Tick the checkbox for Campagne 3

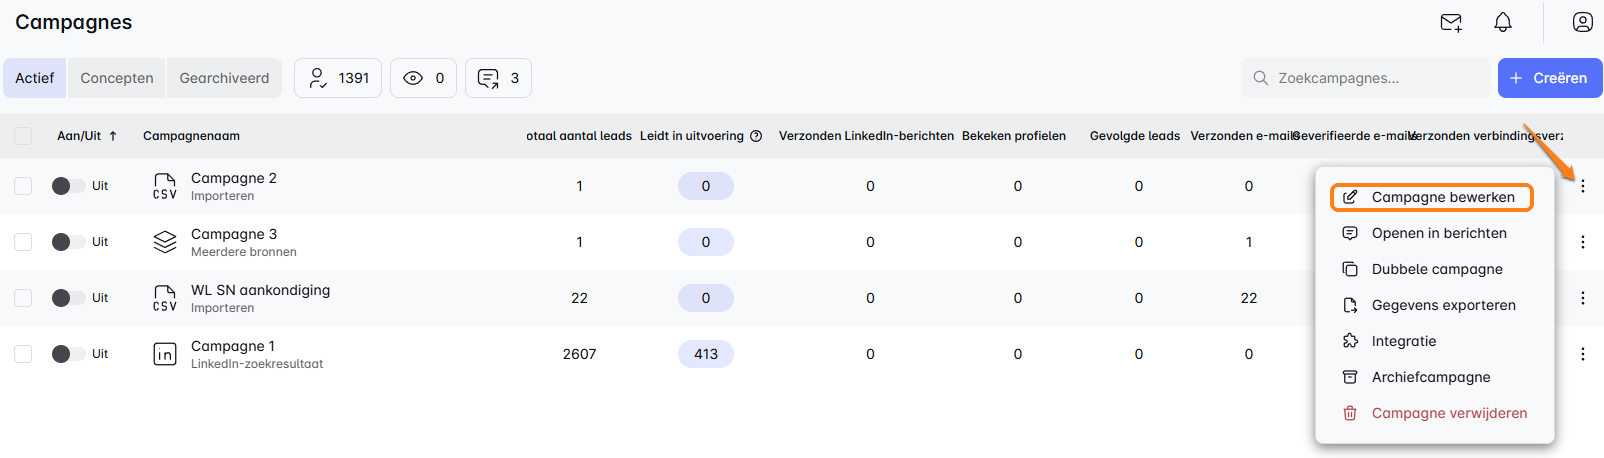pyautogui.click(x=23, y=242)
